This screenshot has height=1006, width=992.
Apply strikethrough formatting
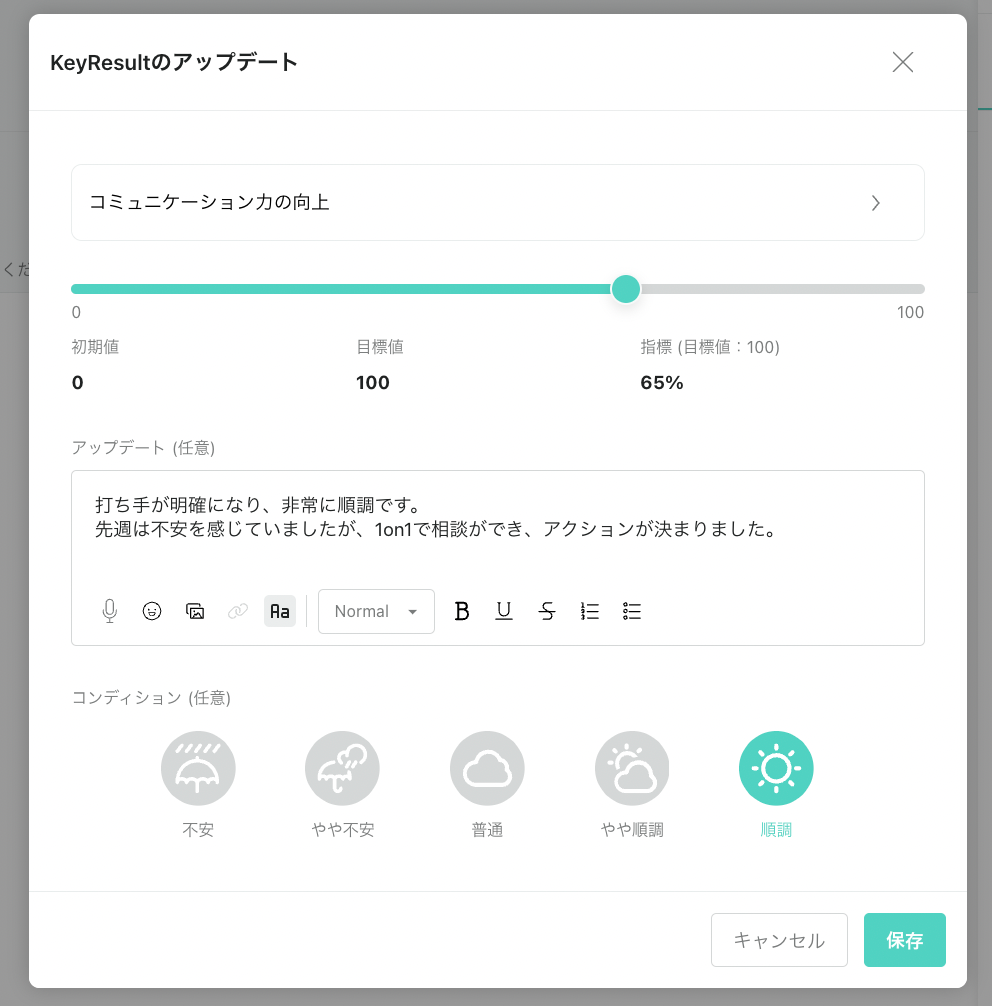547,611
